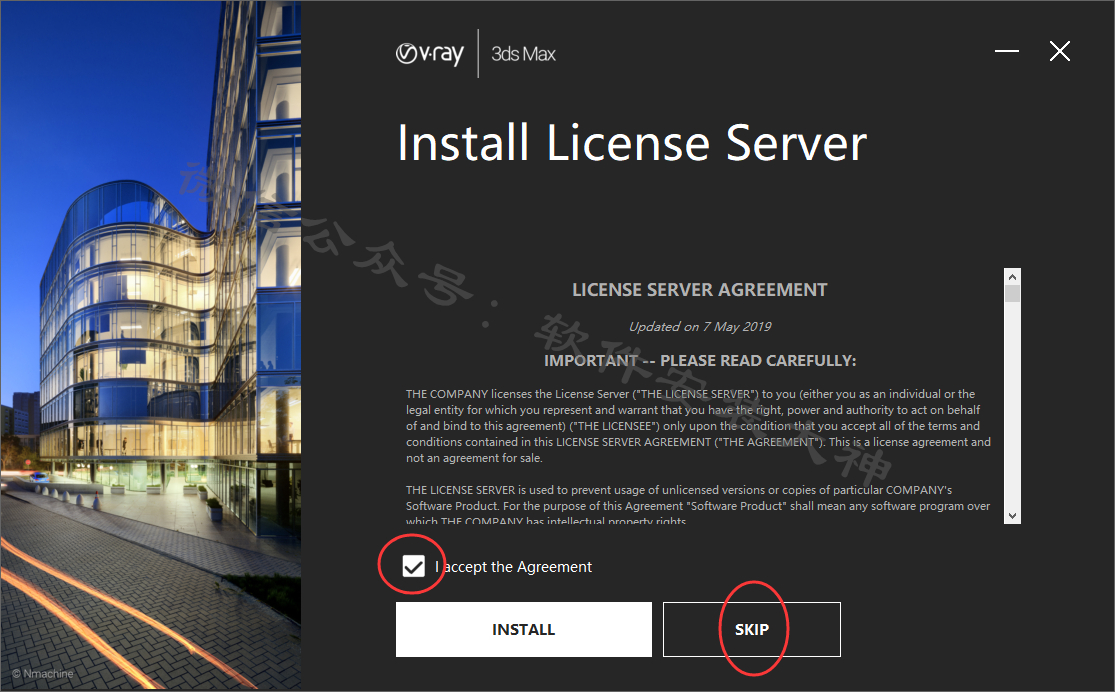Click the "3ds Max" product label

(x=523, y=54)
